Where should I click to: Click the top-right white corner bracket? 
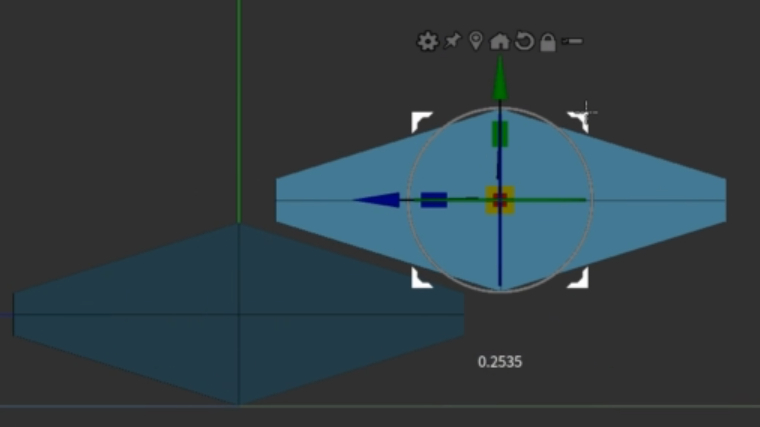(x=579, y=121)
